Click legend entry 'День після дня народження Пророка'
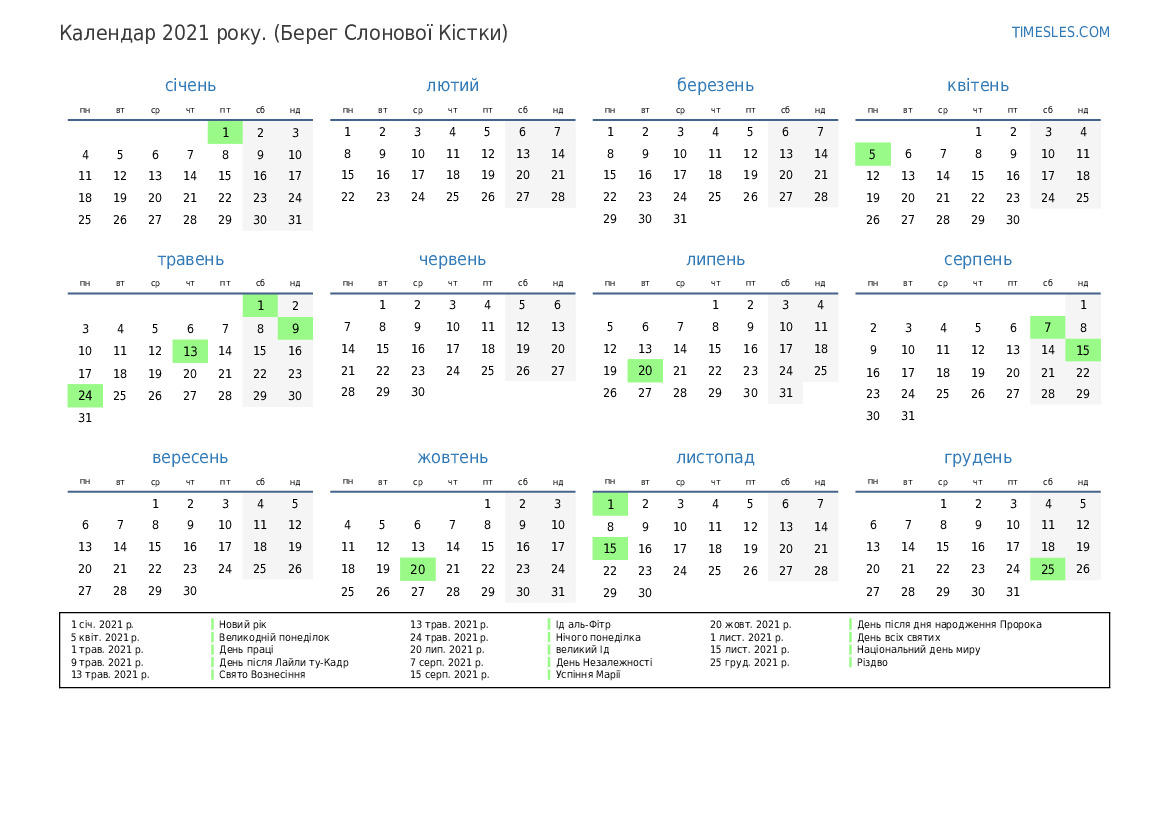Viewport: 1169px width, 827px height. (x=949, y=625)
